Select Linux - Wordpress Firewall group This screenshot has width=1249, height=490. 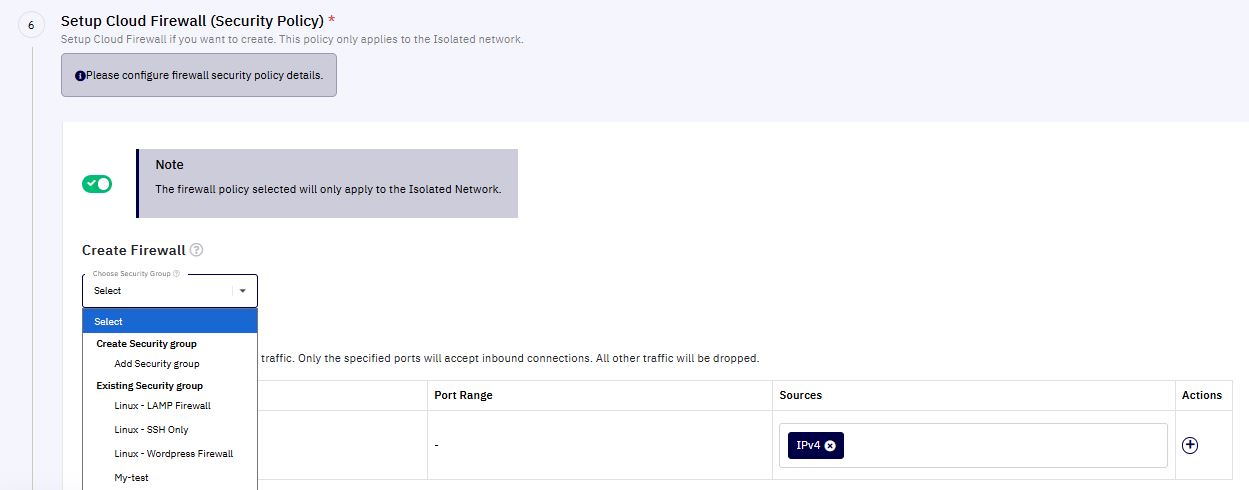[x=174, y=454]
